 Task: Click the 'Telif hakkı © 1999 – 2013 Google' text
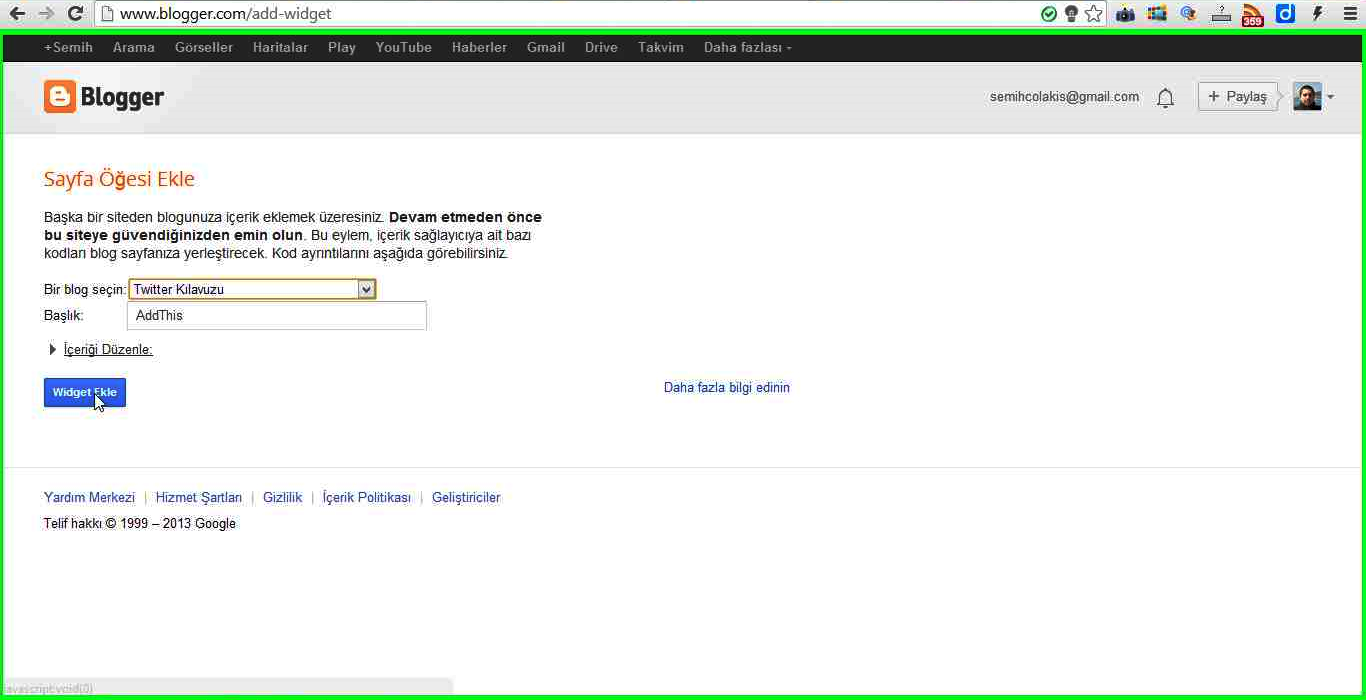[x=140, y=524]
